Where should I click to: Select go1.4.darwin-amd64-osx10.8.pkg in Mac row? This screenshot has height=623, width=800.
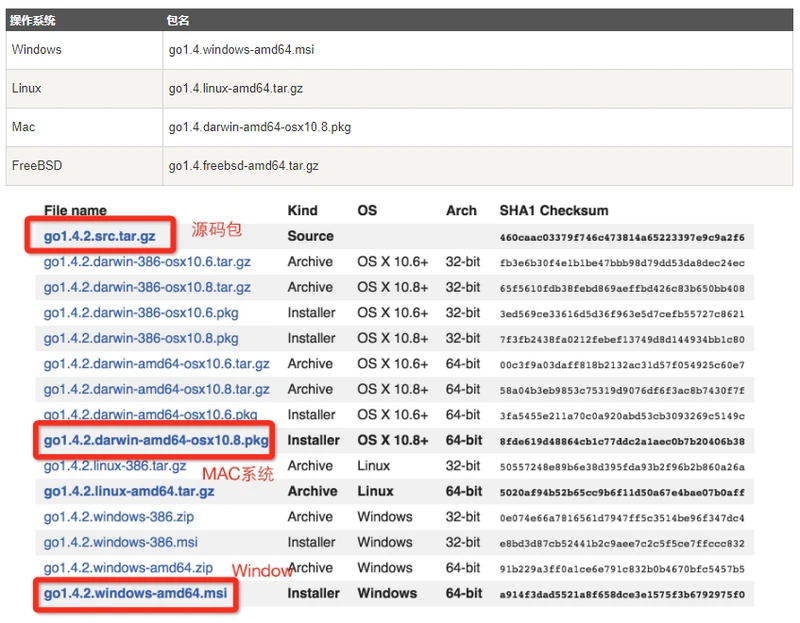pyautogui.click(x=259, y=127)
